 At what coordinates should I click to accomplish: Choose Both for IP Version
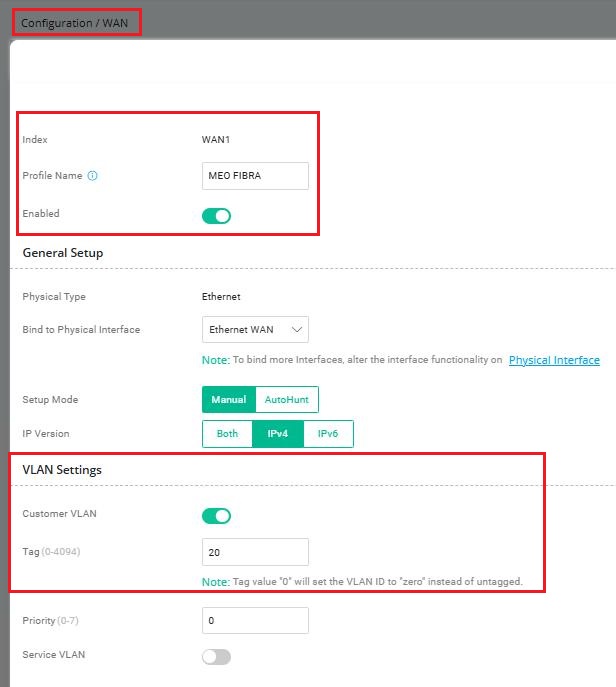coord(227,434)
